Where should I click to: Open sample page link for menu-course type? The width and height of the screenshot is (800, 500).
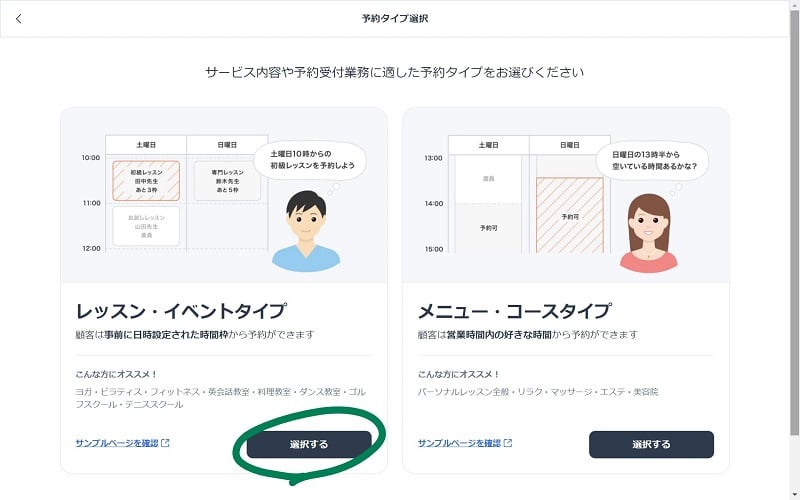tap(459, 443)
